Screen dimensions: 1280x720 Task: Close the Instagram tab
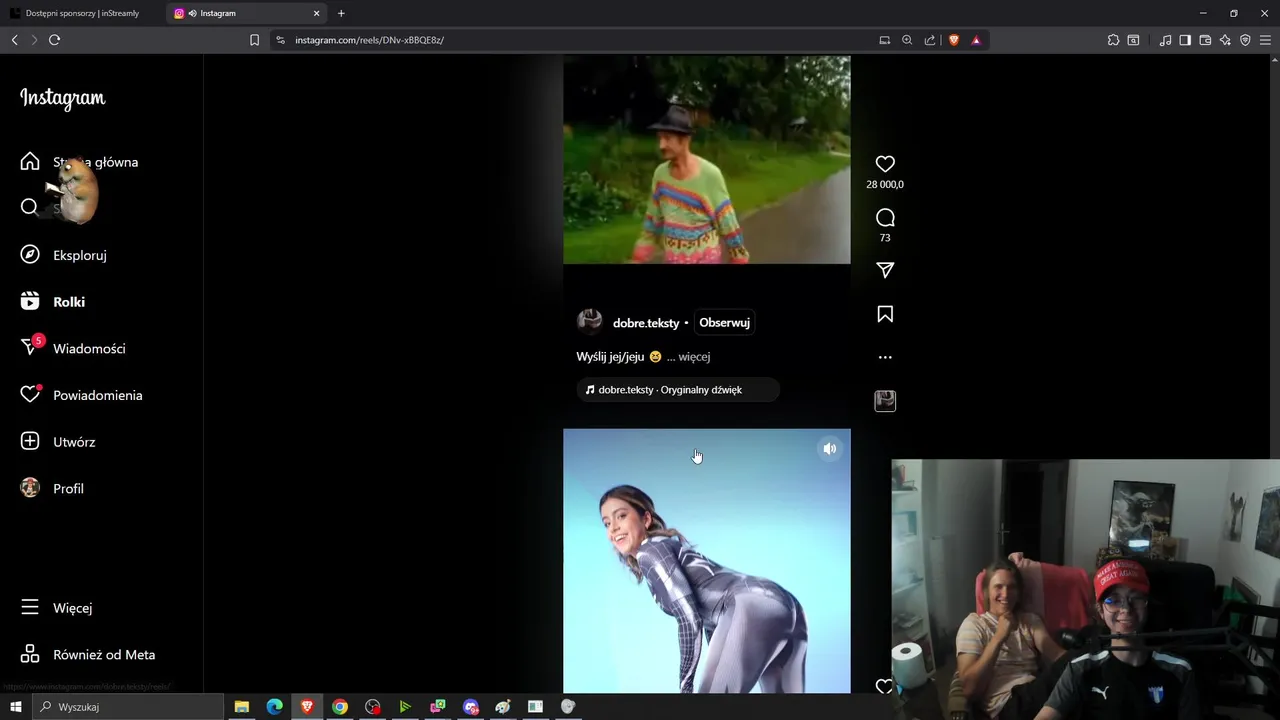point(317,13)
